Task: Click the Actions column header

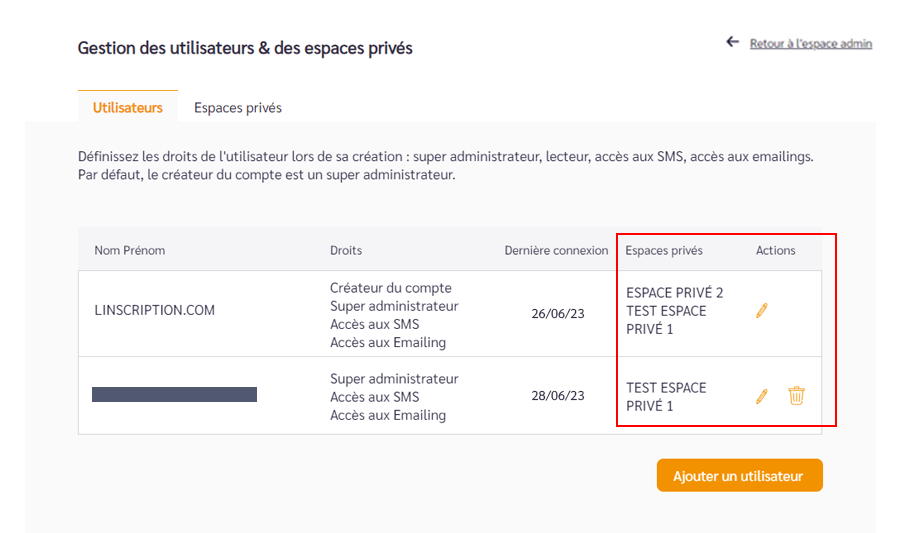Action: pyautogui.click(x=775, y=250)
